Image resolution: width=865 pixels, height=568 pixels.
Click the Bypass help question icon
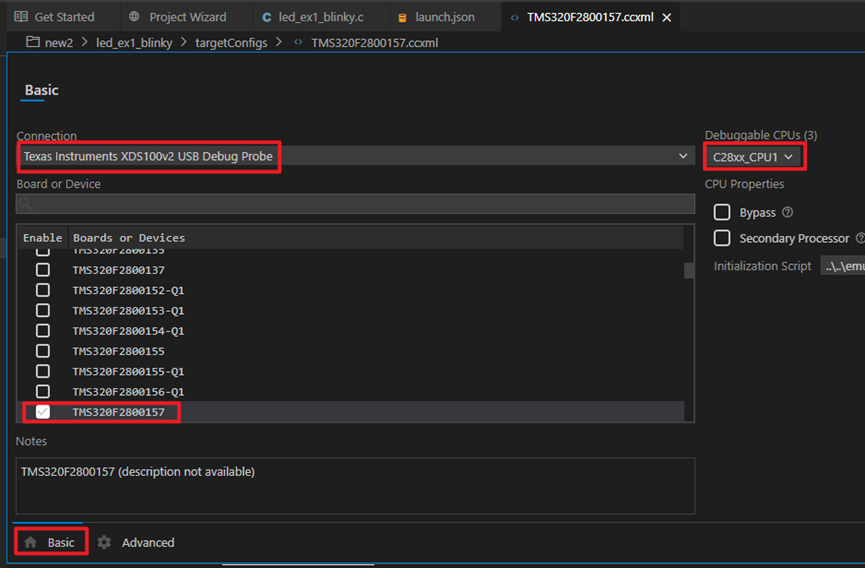coord(788,212)
